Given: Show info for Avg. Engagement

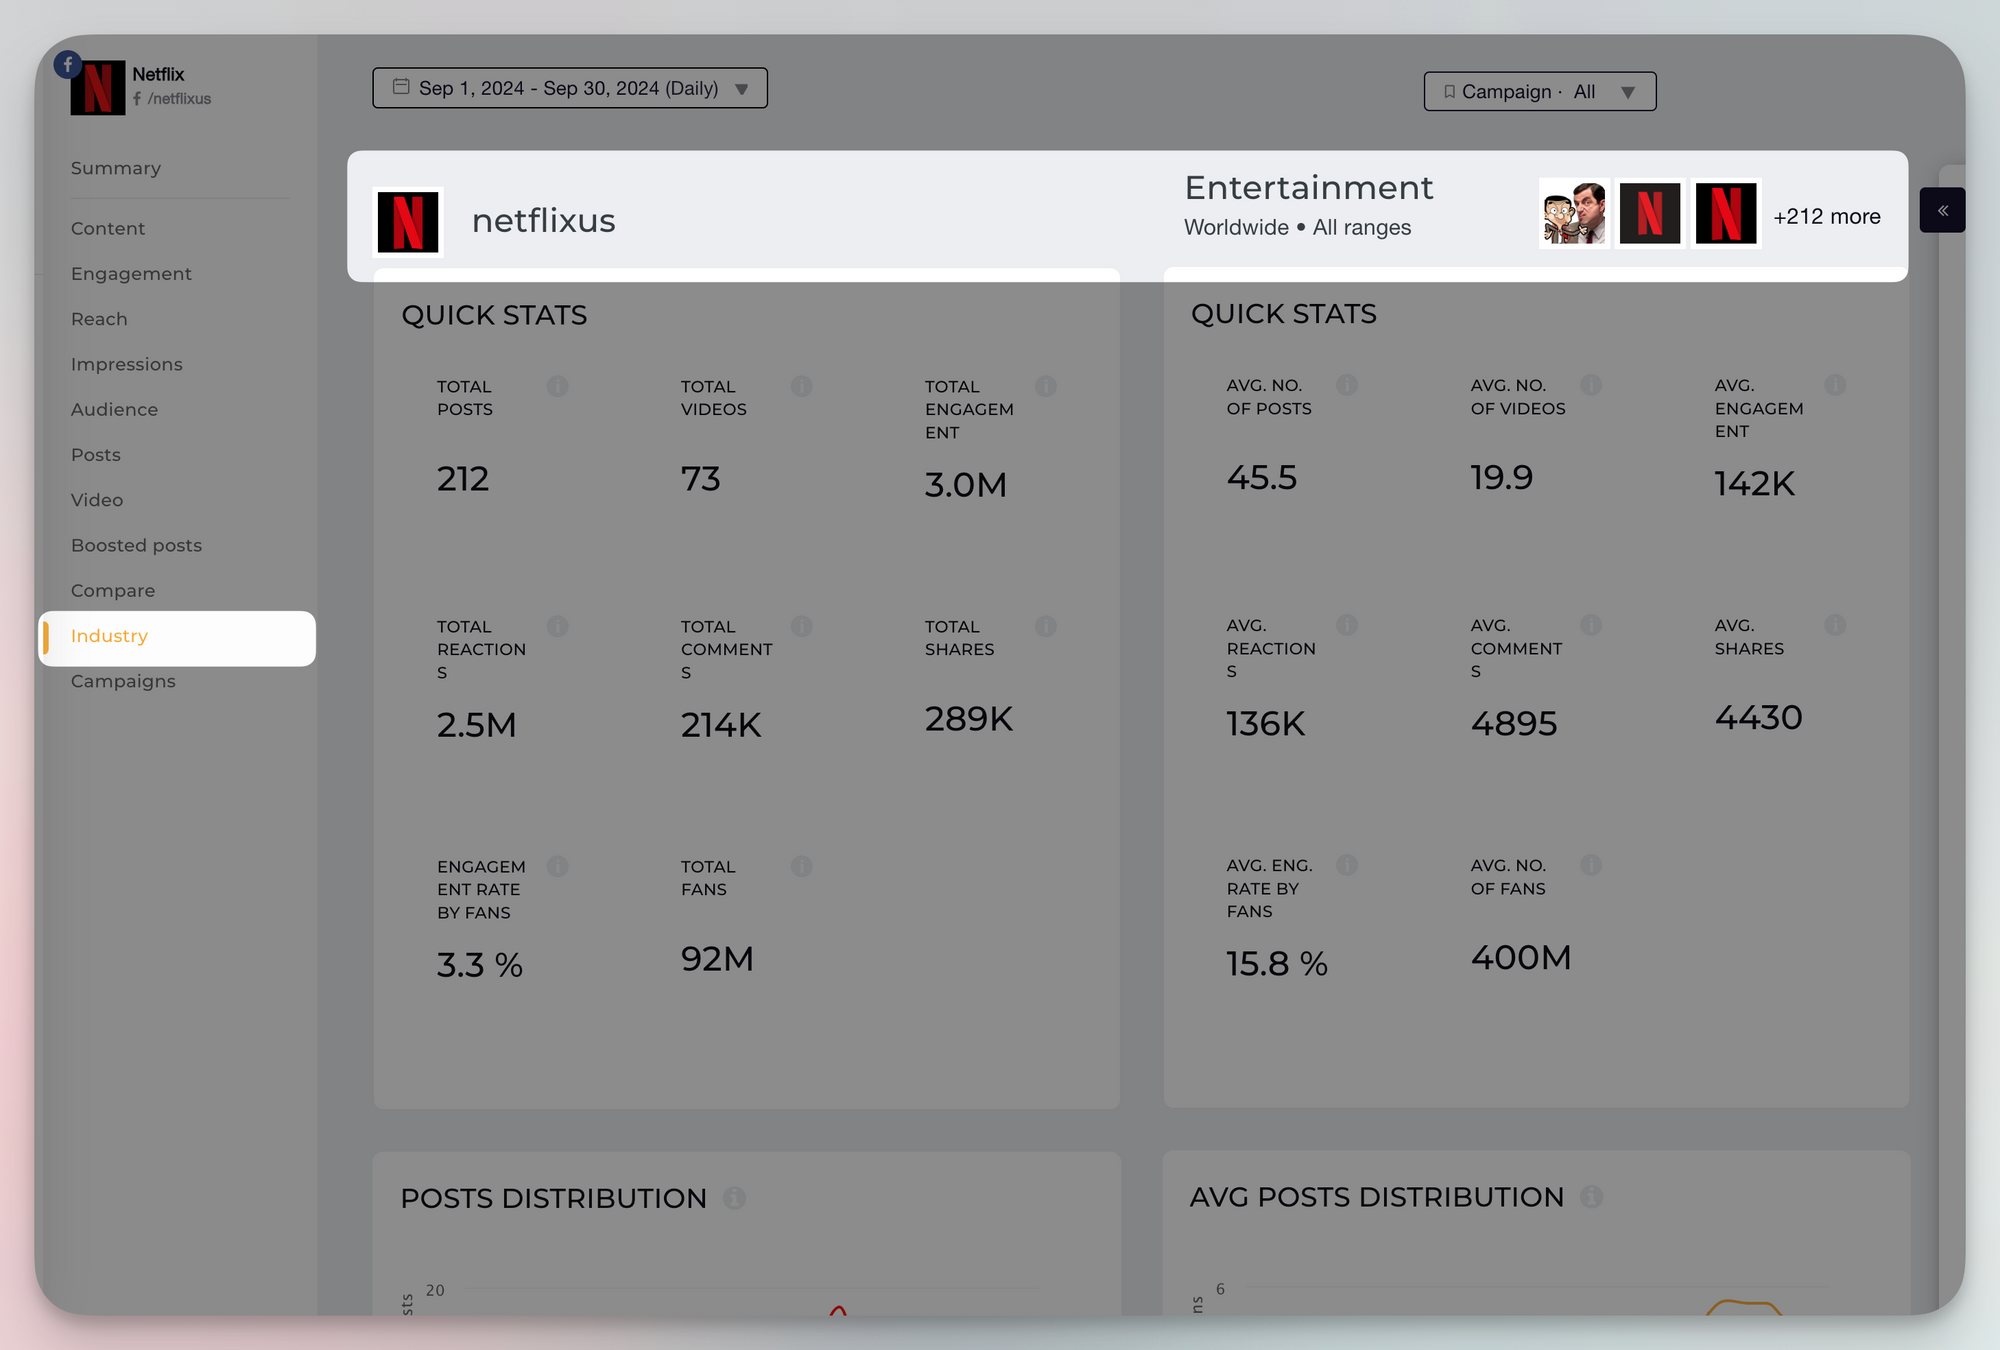Looking at the screenshot, I should pos(1836,385).
